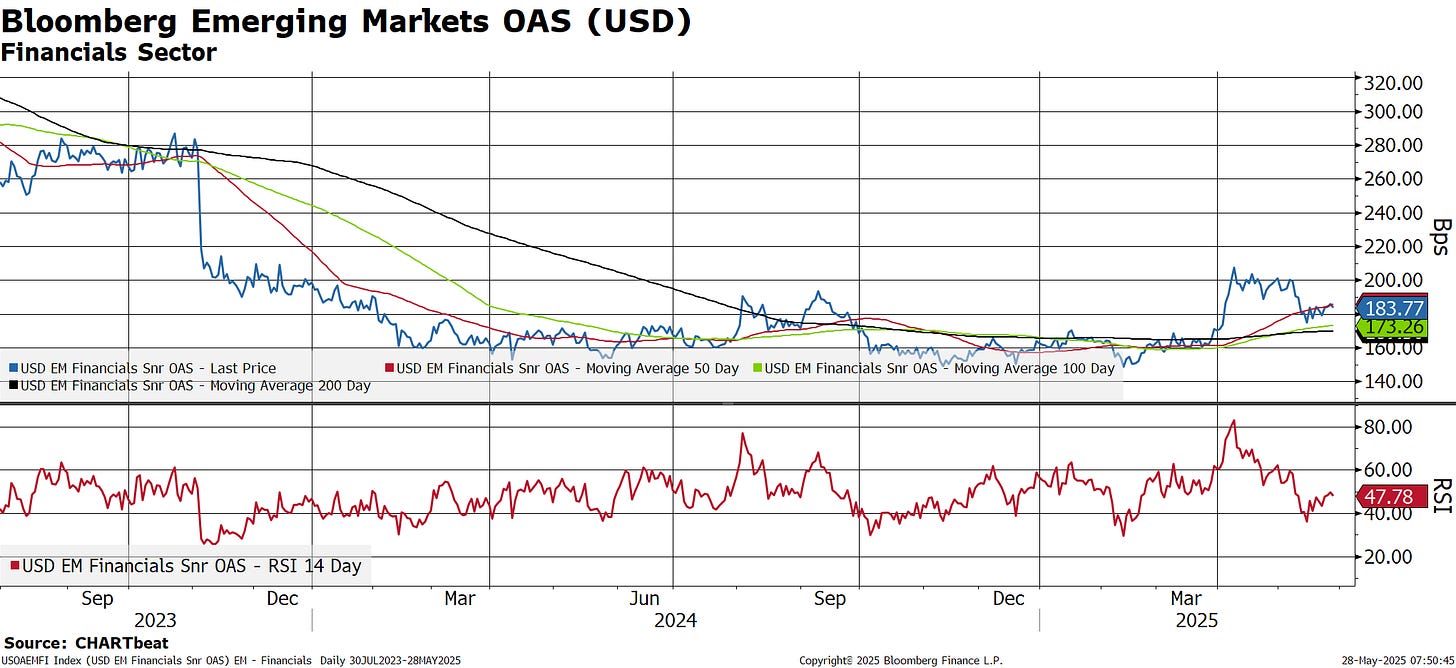
Task: Click the 80.00 RSI axis label
Action: point(1390,427)
